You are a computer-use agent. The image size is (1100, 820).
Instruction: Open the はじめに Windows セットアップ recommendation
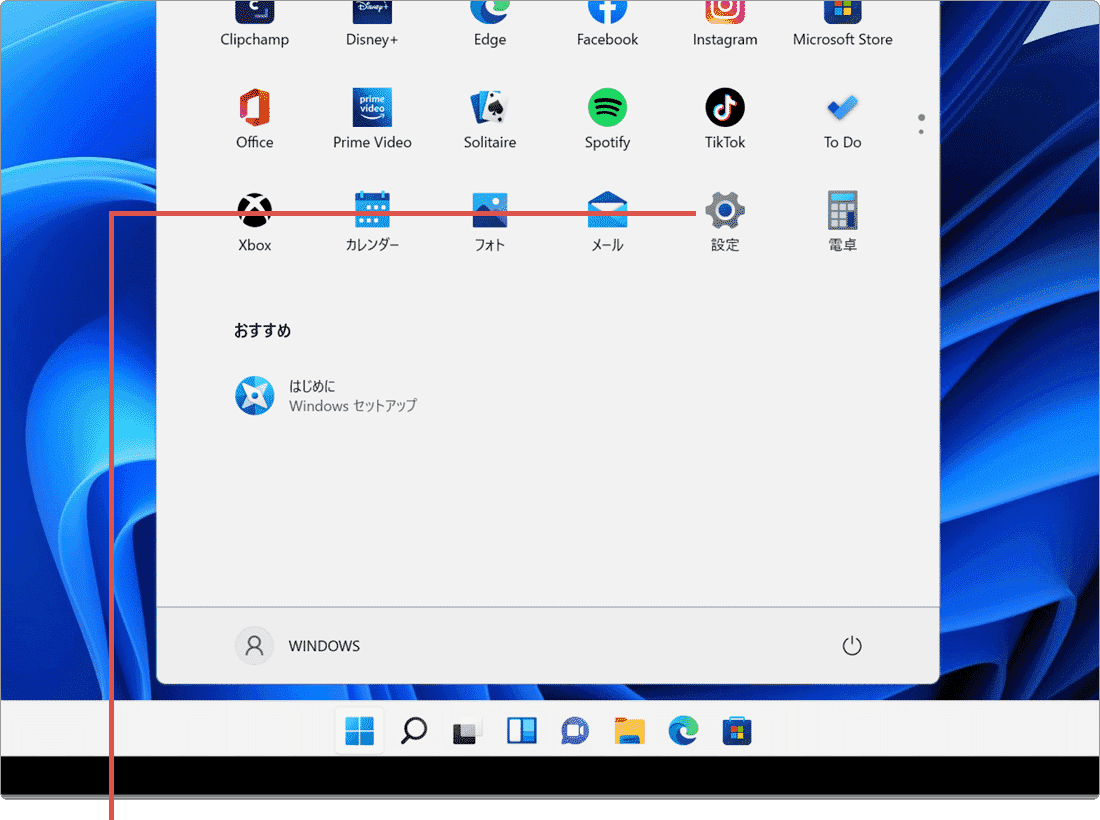326,396
